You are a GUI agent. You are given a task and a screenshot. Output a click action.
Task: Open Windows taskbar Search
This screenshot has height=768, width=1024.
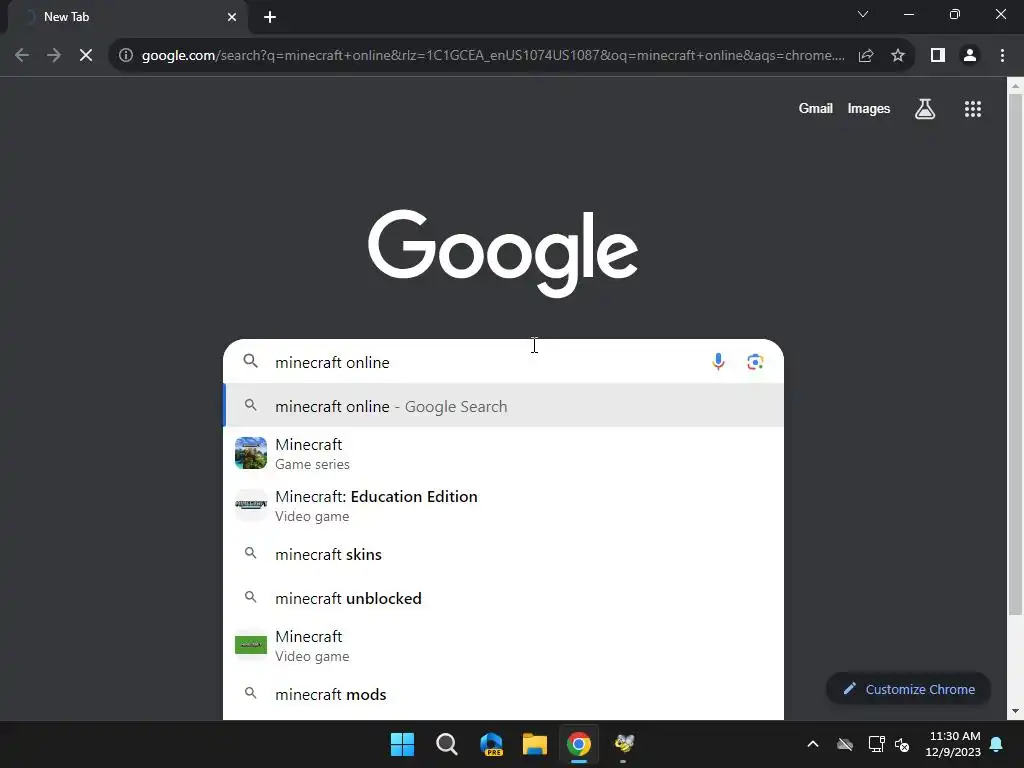(x=447, y=744)
